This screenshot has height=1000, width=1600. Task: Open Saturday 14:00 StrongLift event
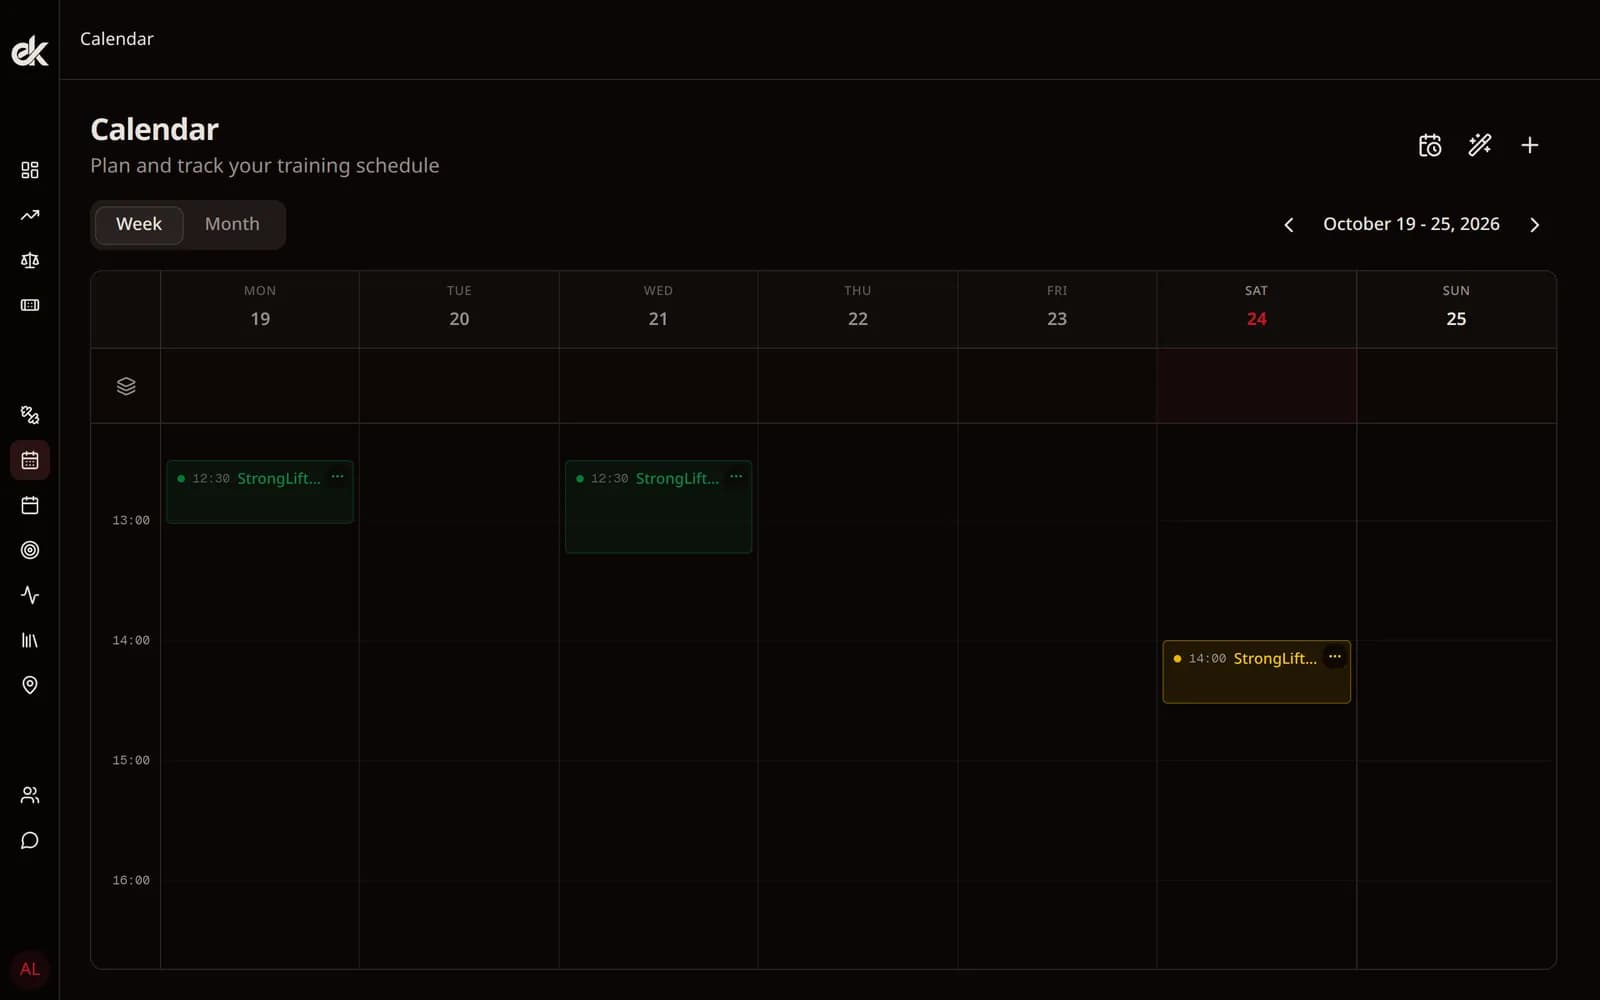coord(1256,672)
